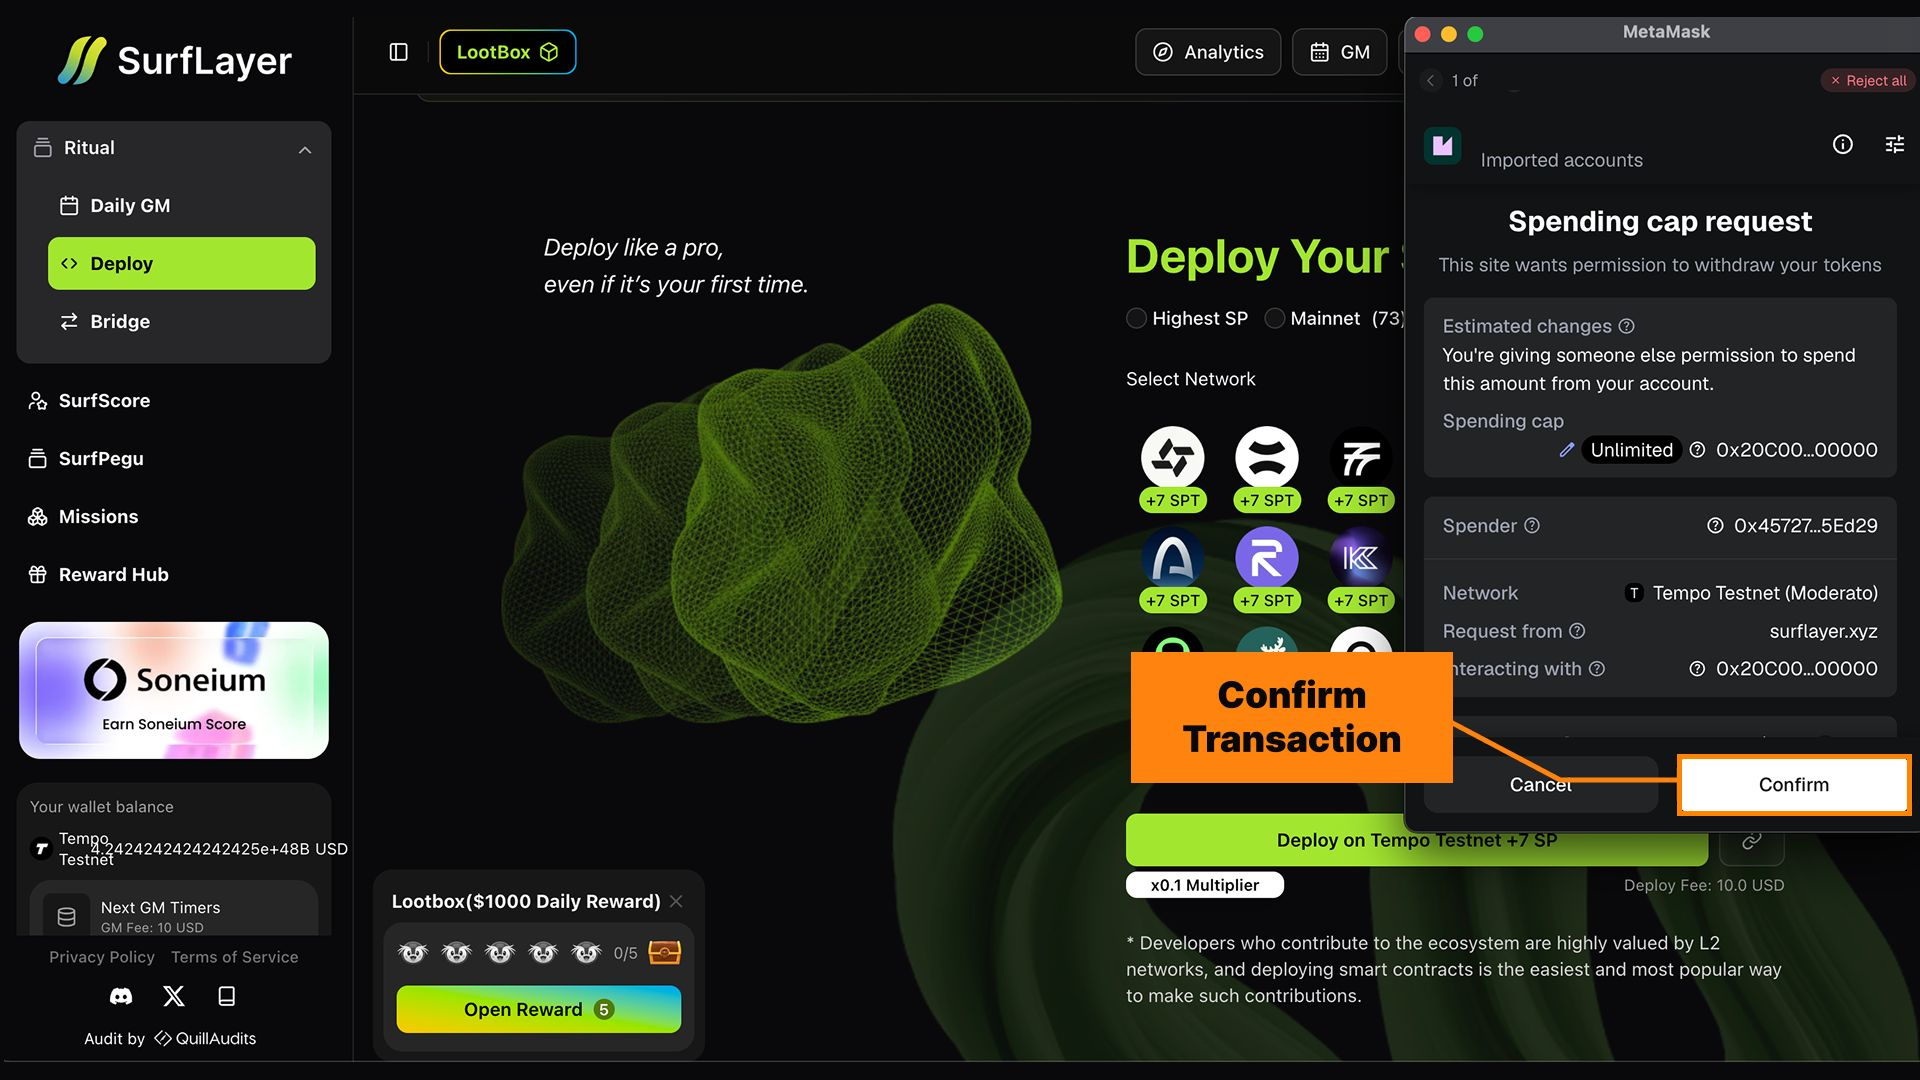Open MetaMask advanced settings sliders icon

(1894, 145)
